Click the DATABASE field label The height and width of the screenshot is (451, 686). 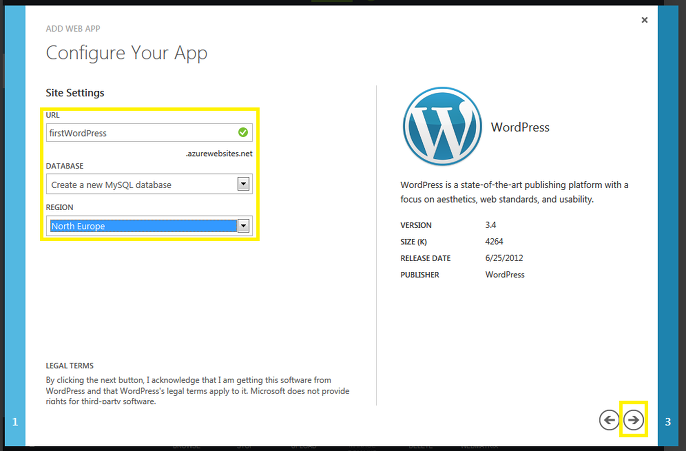[64, 166]
